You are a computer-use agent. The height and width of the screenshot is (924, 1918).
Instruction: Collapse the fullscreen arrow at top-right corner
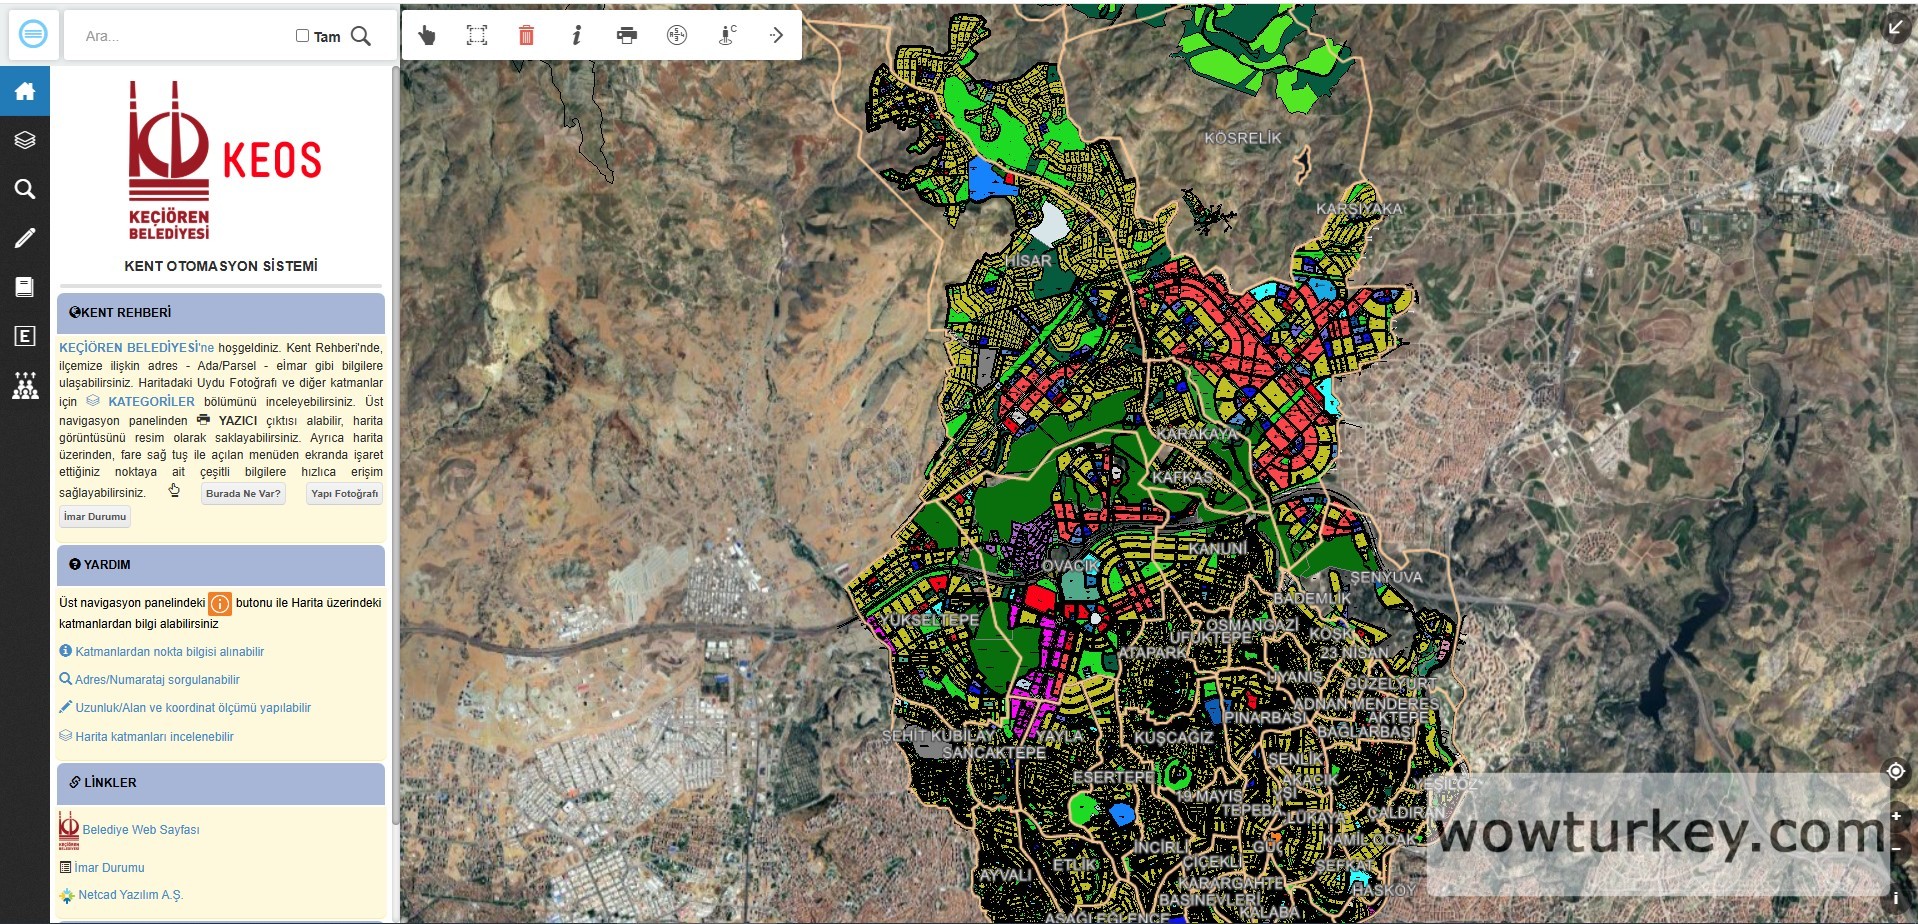(1895, 28)
